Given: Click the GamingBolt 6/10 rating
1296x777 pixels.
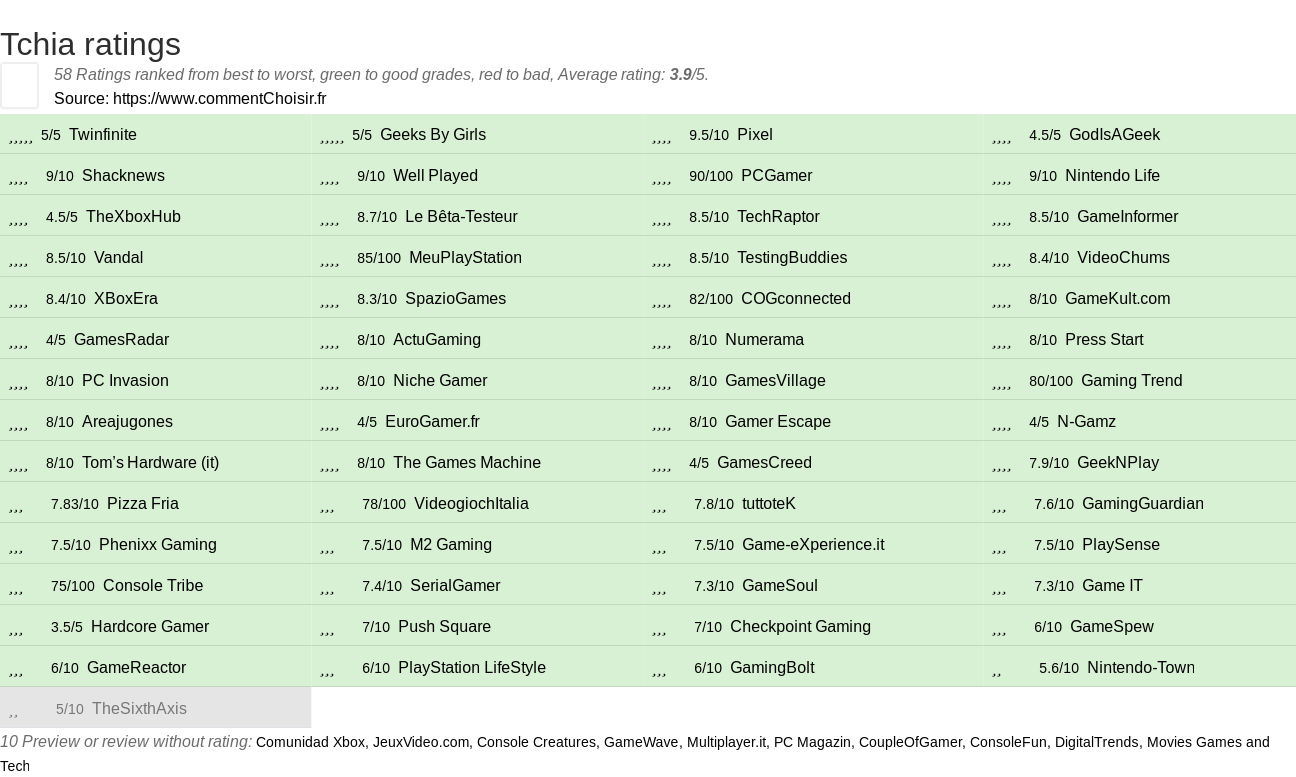Looking at the screenshot, I should [813, 667].
